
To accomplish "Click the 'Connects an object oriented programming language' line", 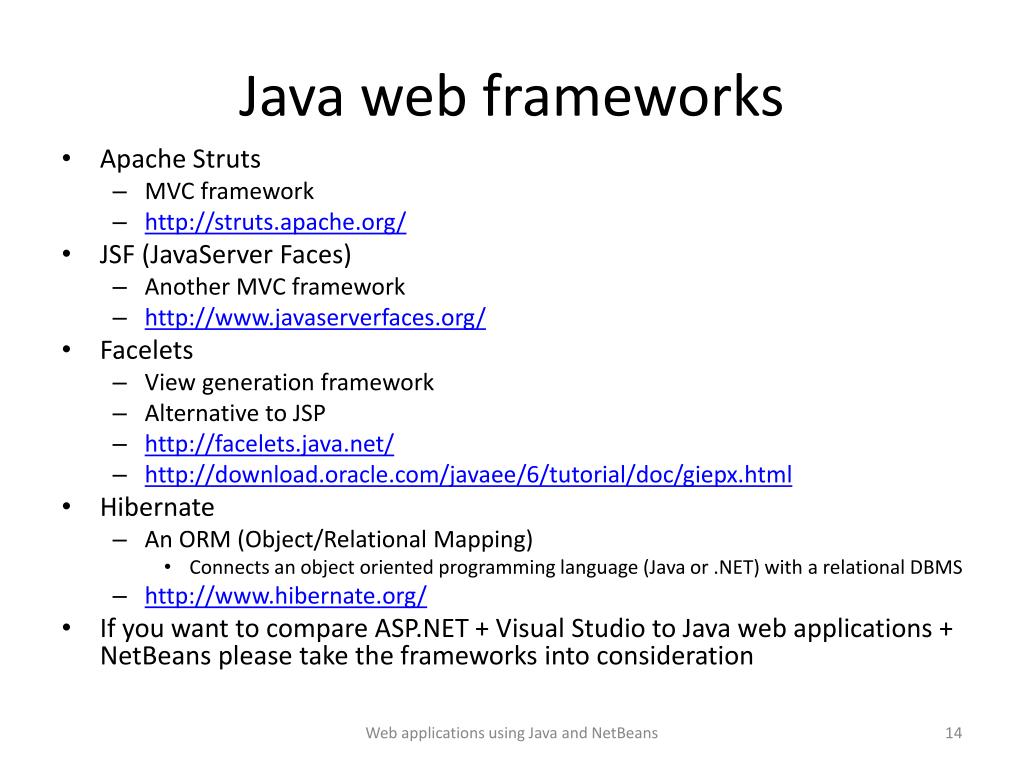I will [576, 567].
